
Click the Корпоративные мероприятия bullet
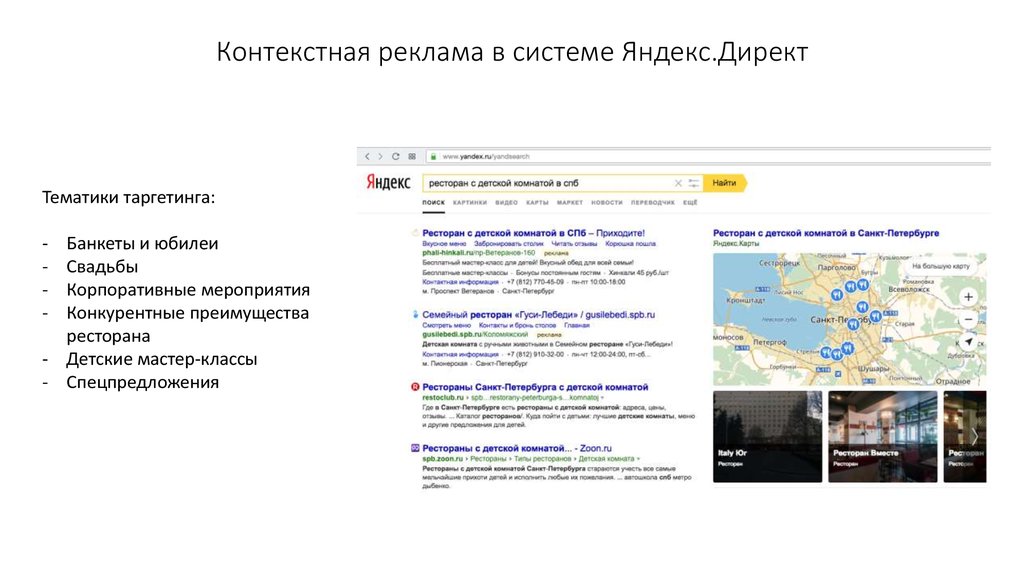[x=188, y=290]
